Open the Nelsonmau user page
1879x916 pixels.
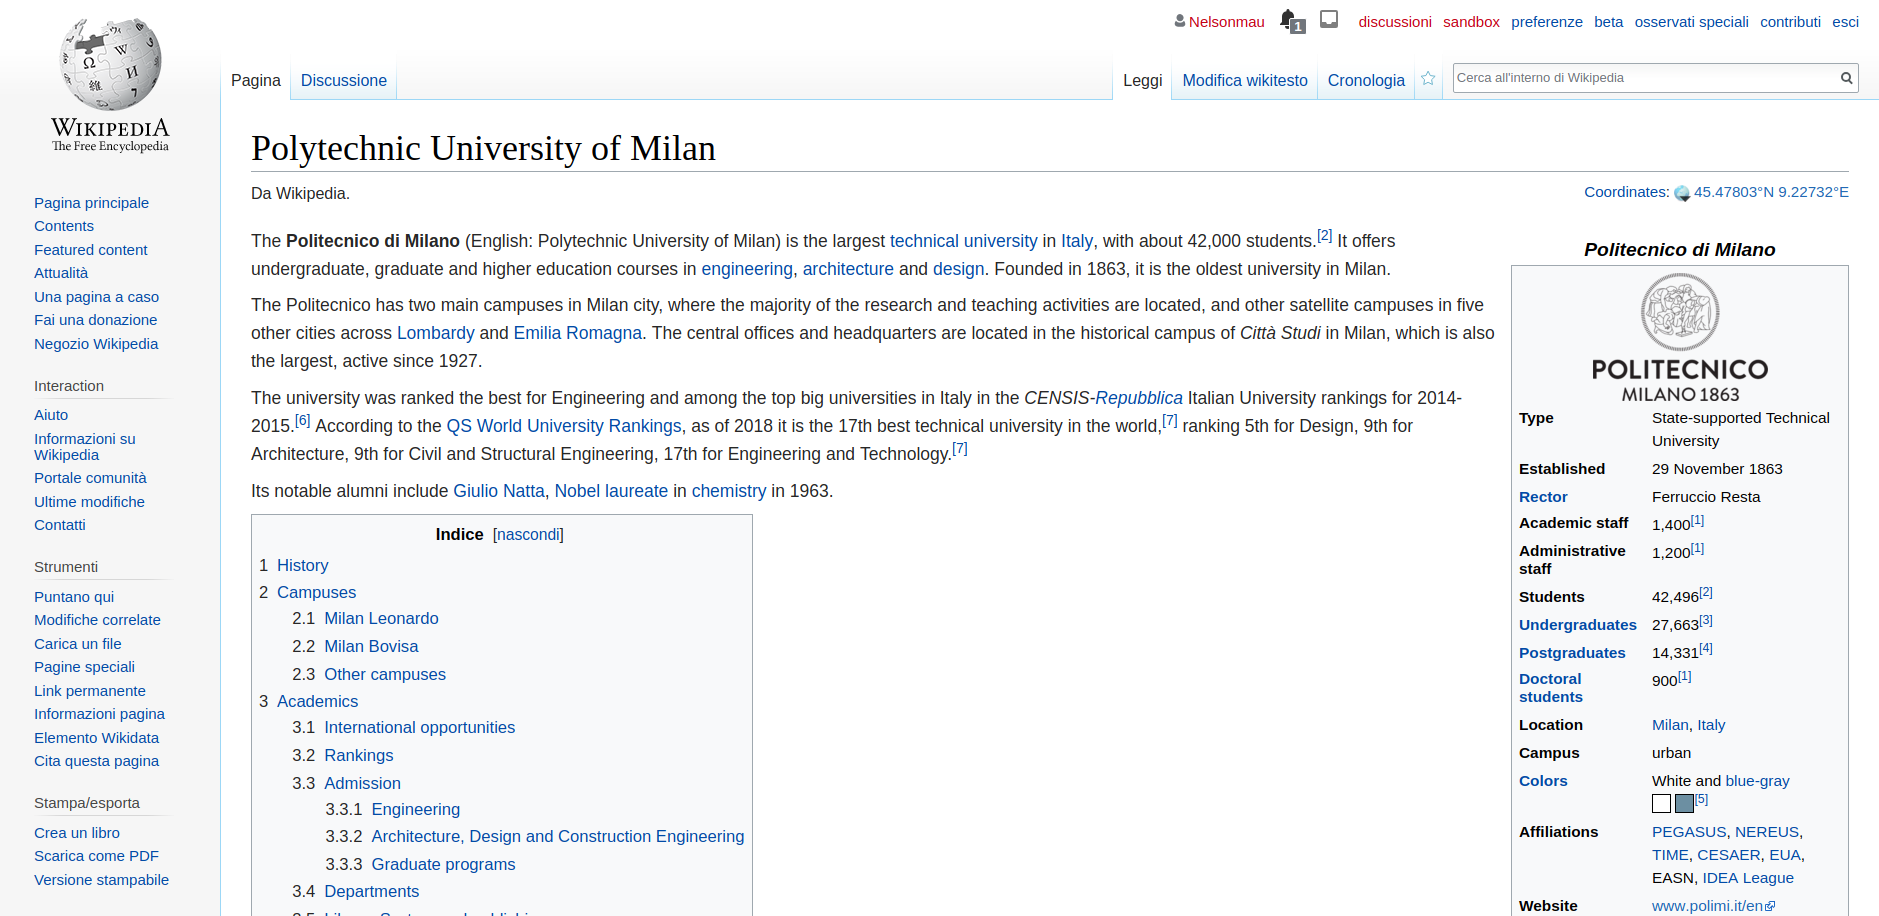click(1226, 22)
